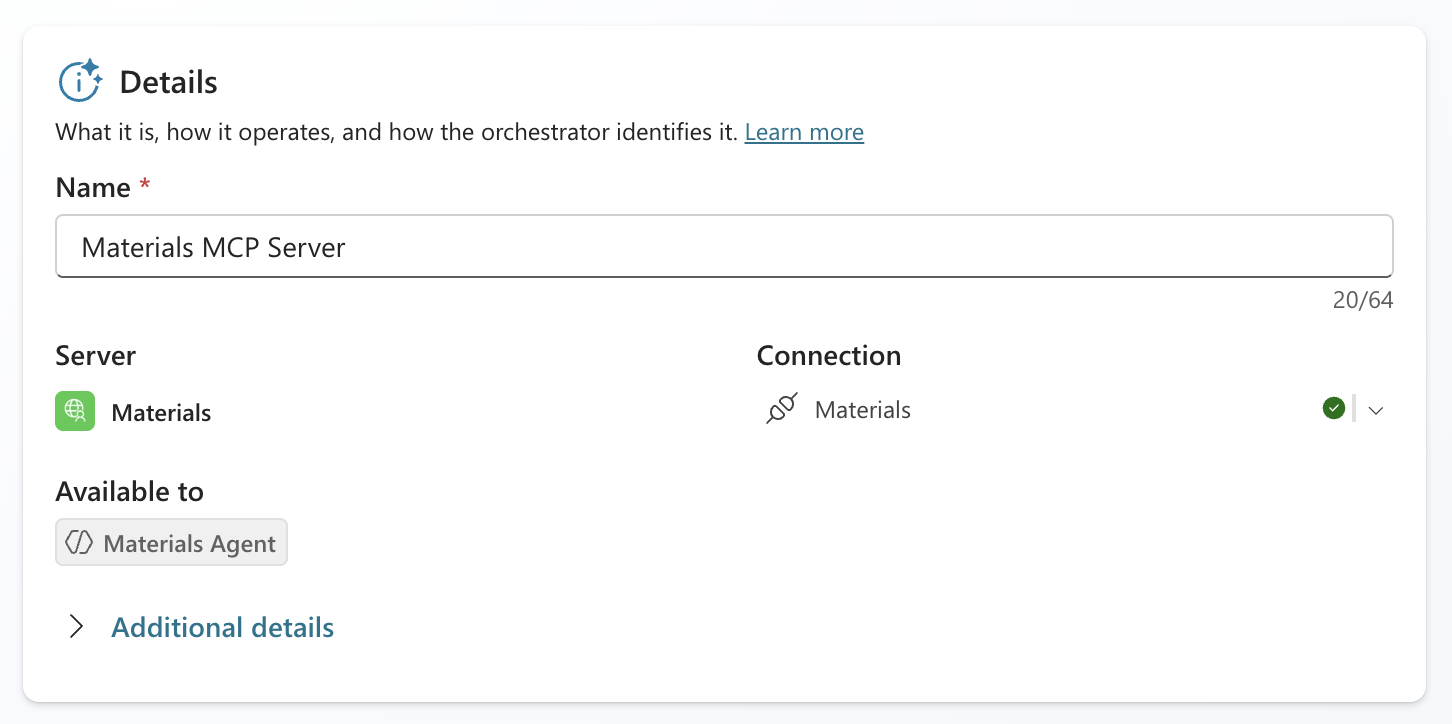
Task: Click the Details info sparkle icon
Action: (80, 81)
